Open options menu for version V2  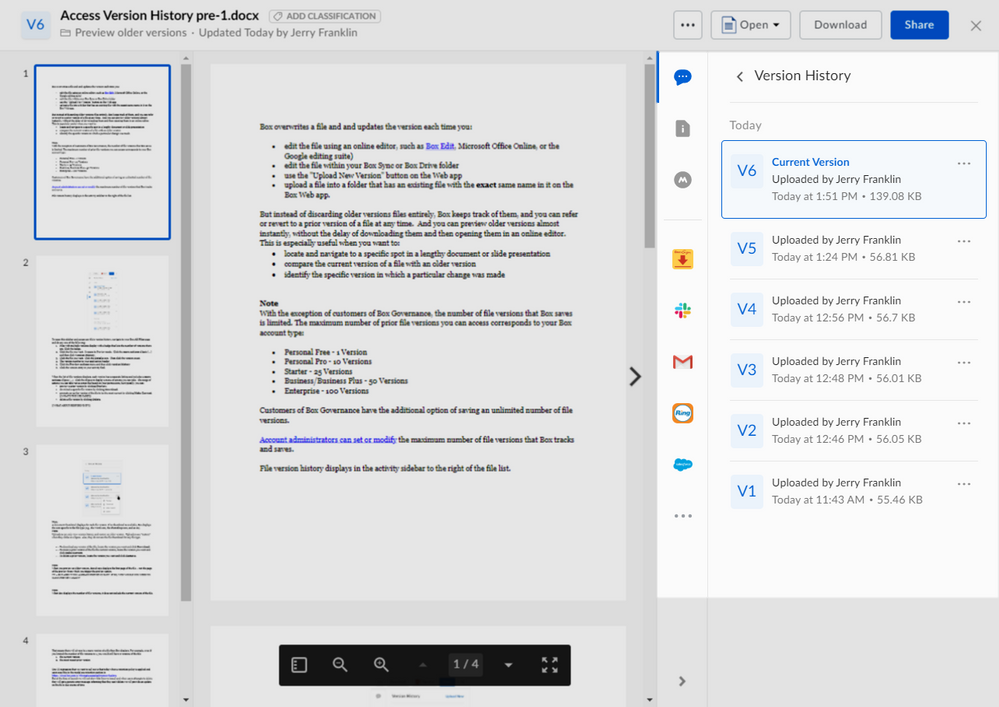pyautogui.click(x=964, y=423)
